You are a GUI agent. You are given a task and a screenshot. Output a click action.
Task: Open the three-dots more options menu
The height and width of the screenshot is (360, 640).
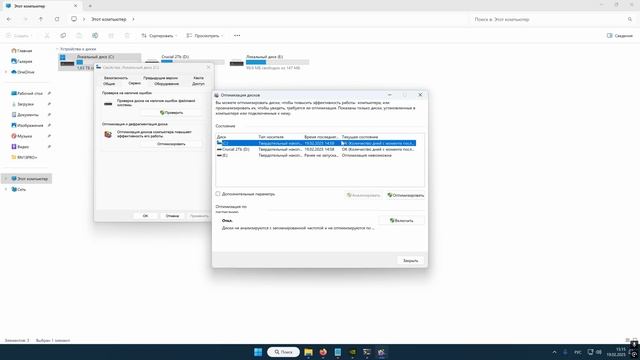click(x=237, y=36)
